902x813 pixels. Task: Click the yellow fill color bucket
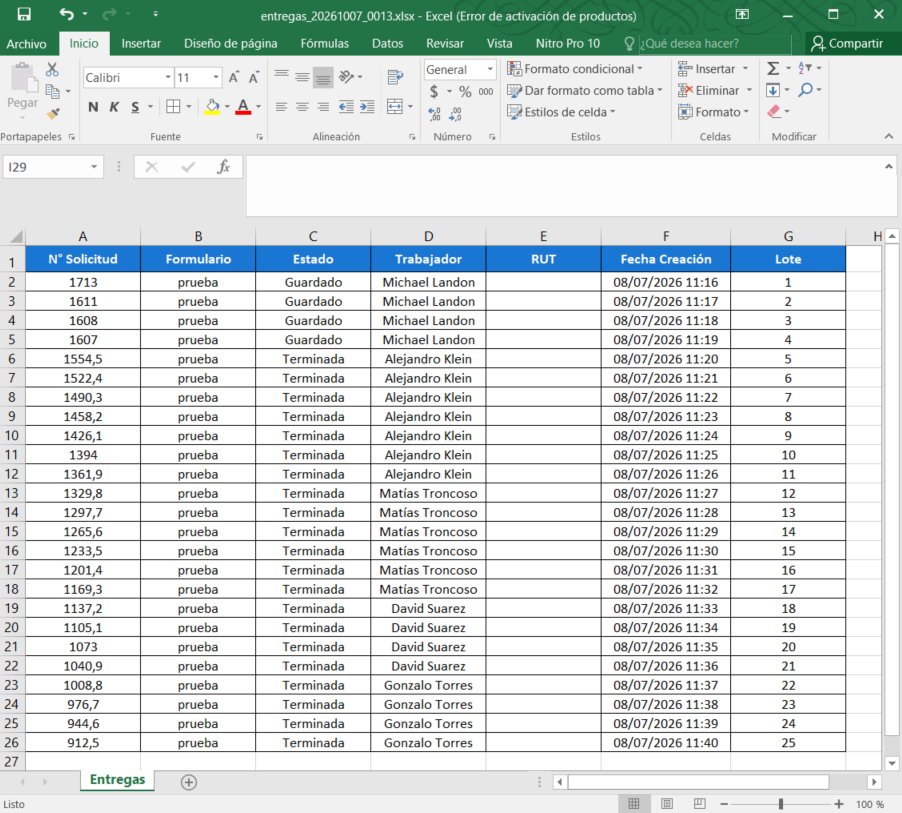[212, 107]
